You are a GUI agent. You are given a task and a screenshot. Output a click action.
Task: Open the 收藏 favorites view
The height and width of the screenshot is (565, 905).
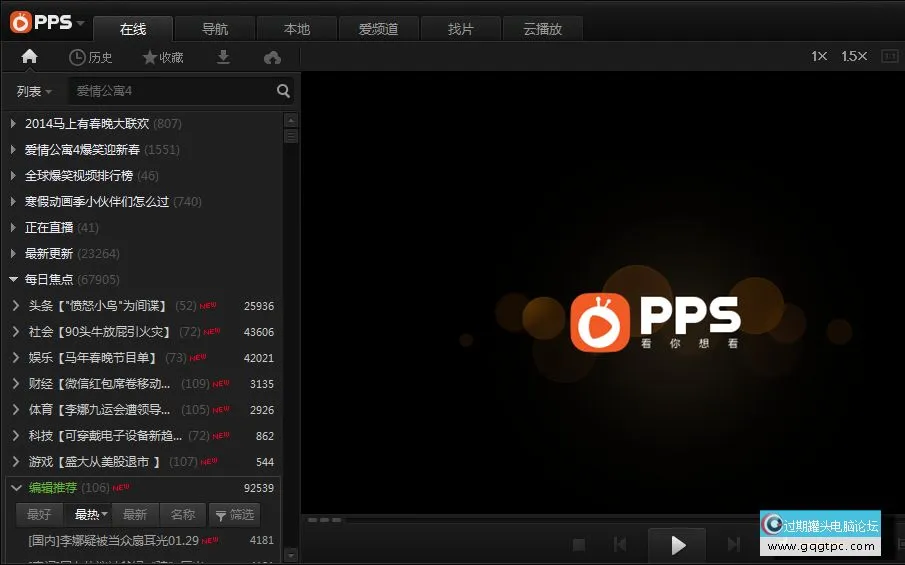[x=163, y=57]
